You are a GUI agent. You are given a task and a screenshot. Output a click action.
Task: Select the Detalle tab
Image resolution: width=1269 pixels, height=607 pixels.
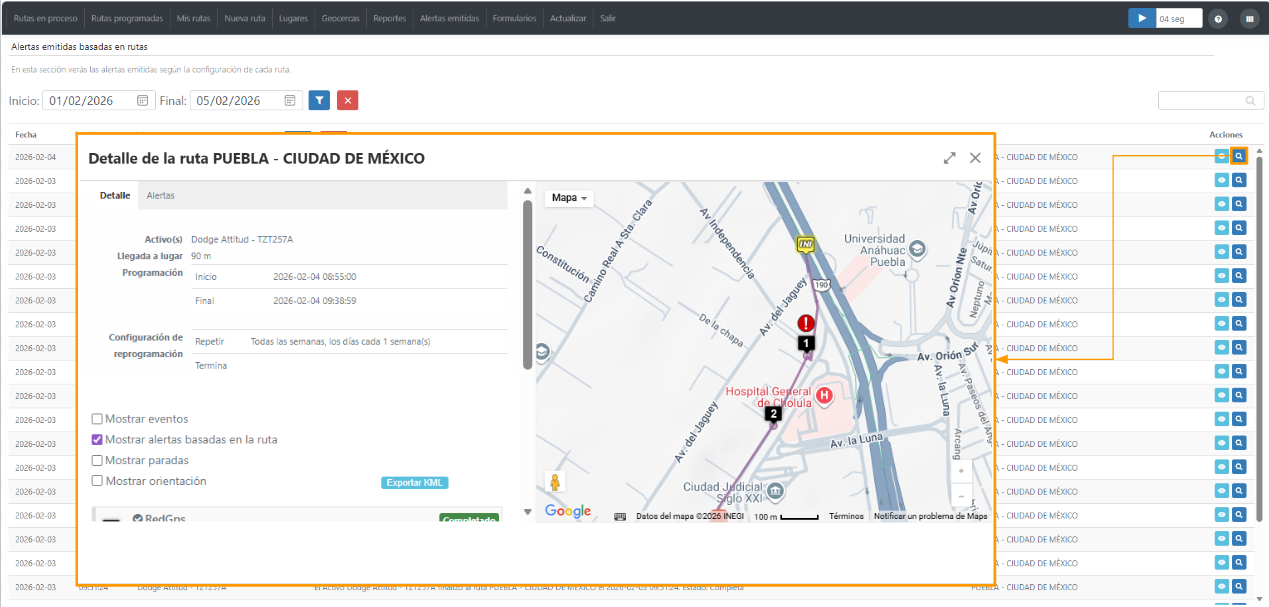(x=115, y=195)
